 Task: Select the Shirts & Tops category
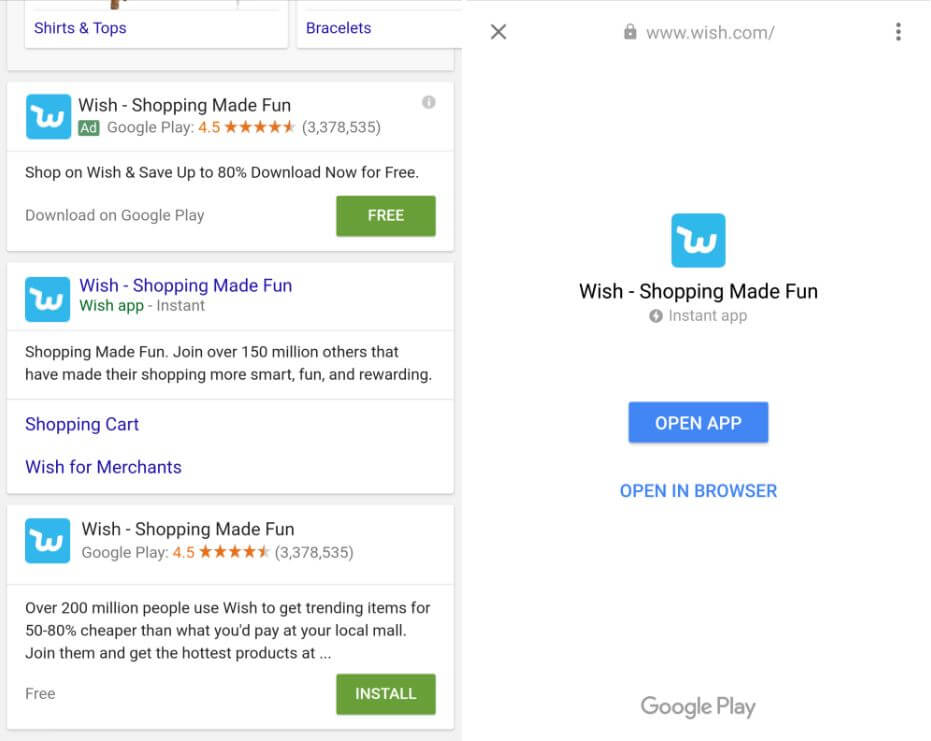pyautogui.click(x=80, y=28)
